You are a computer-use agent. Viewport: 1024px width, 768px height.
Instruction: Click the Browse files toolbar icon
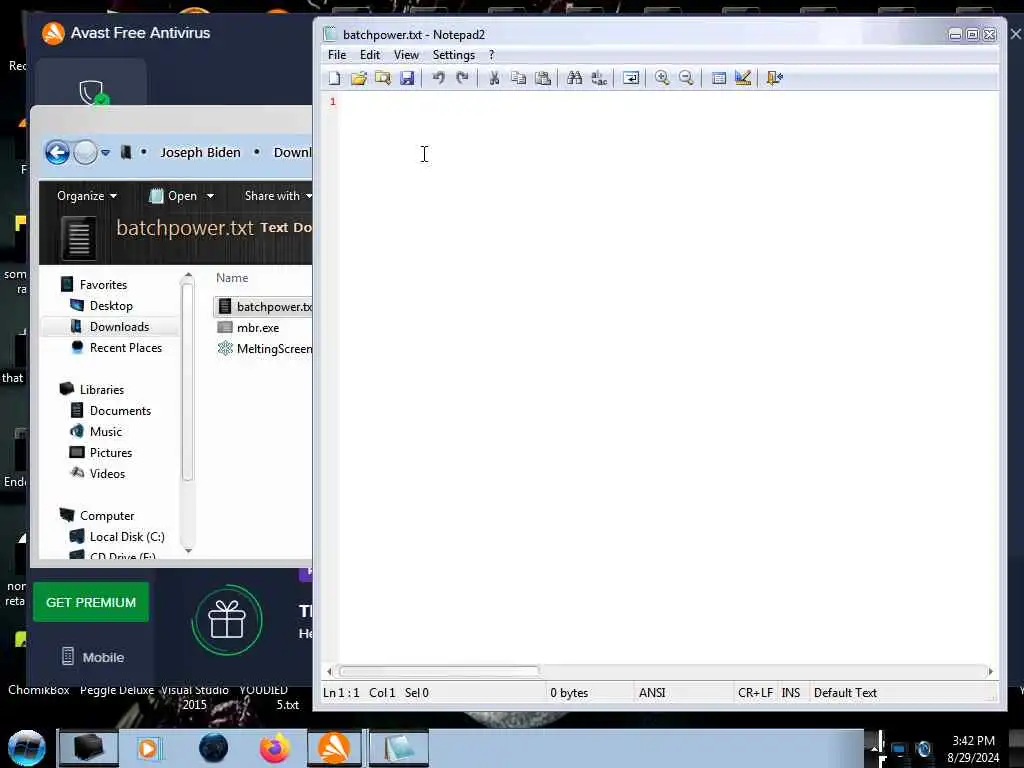(x=383, y=78)
